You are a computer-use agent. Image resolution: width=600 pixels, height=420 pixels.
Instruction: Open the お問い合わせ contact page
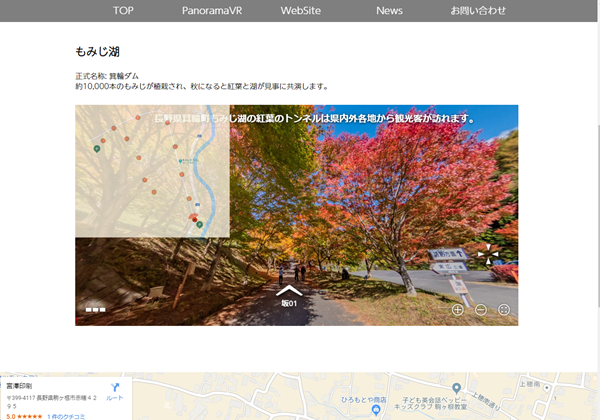[478, 11]
